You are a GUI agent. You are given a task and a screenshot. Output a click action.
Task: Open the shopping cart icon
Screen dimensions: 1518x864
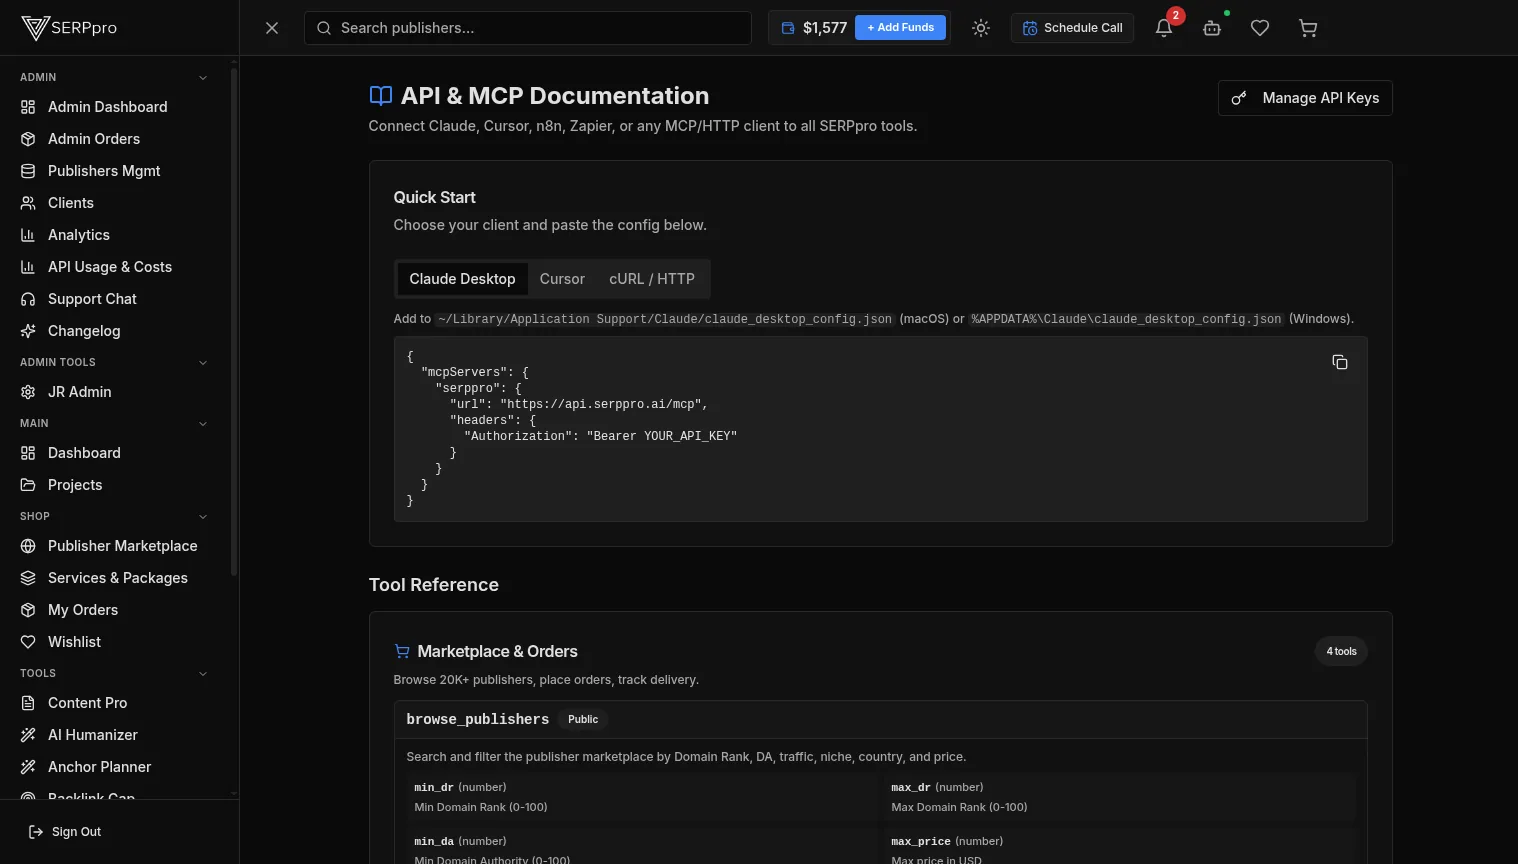(1308, 28)
